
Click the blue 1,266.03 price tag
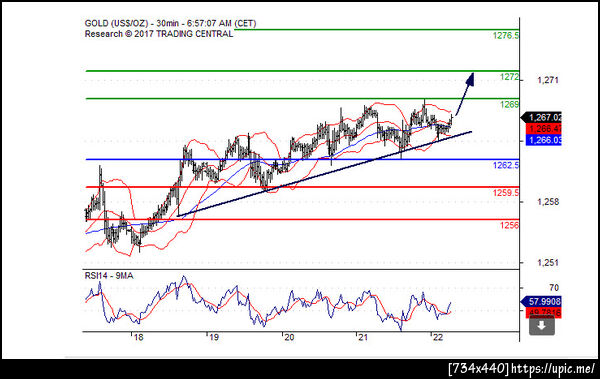(x=544, y=140)
